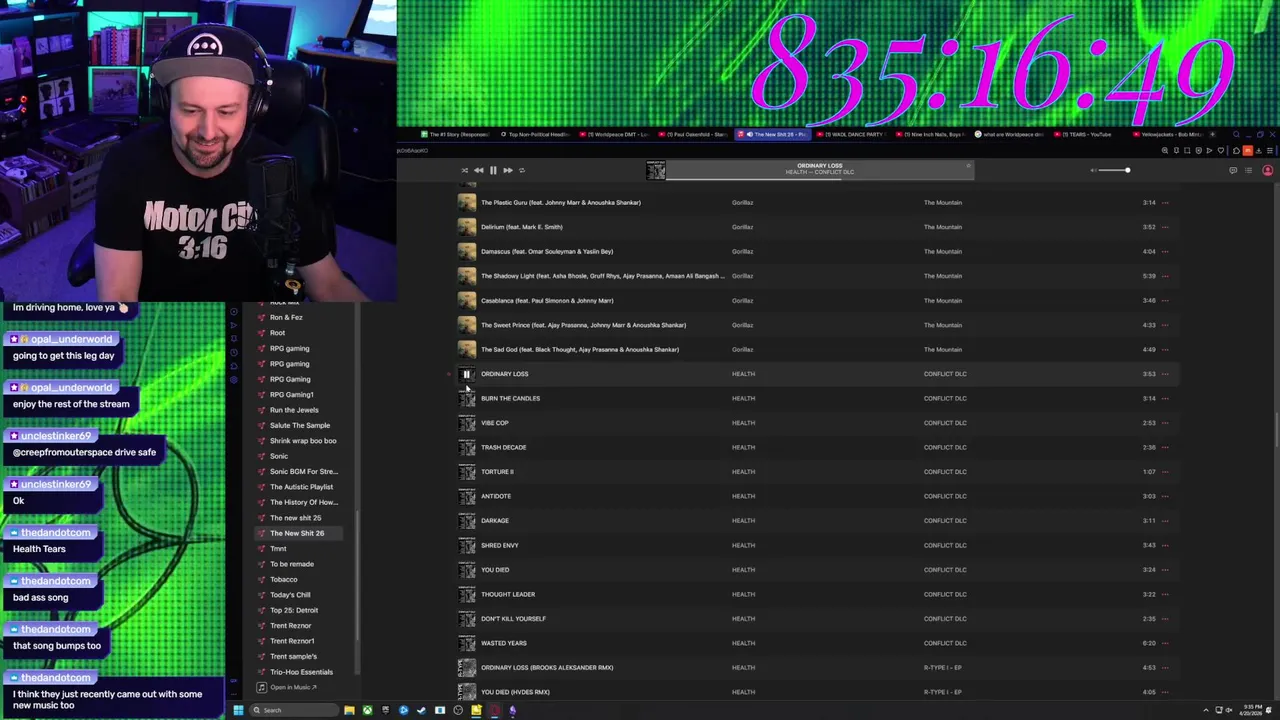Toggle shuffle in the music player
This screenshot has width=1280, height=720.
(464, 170)
